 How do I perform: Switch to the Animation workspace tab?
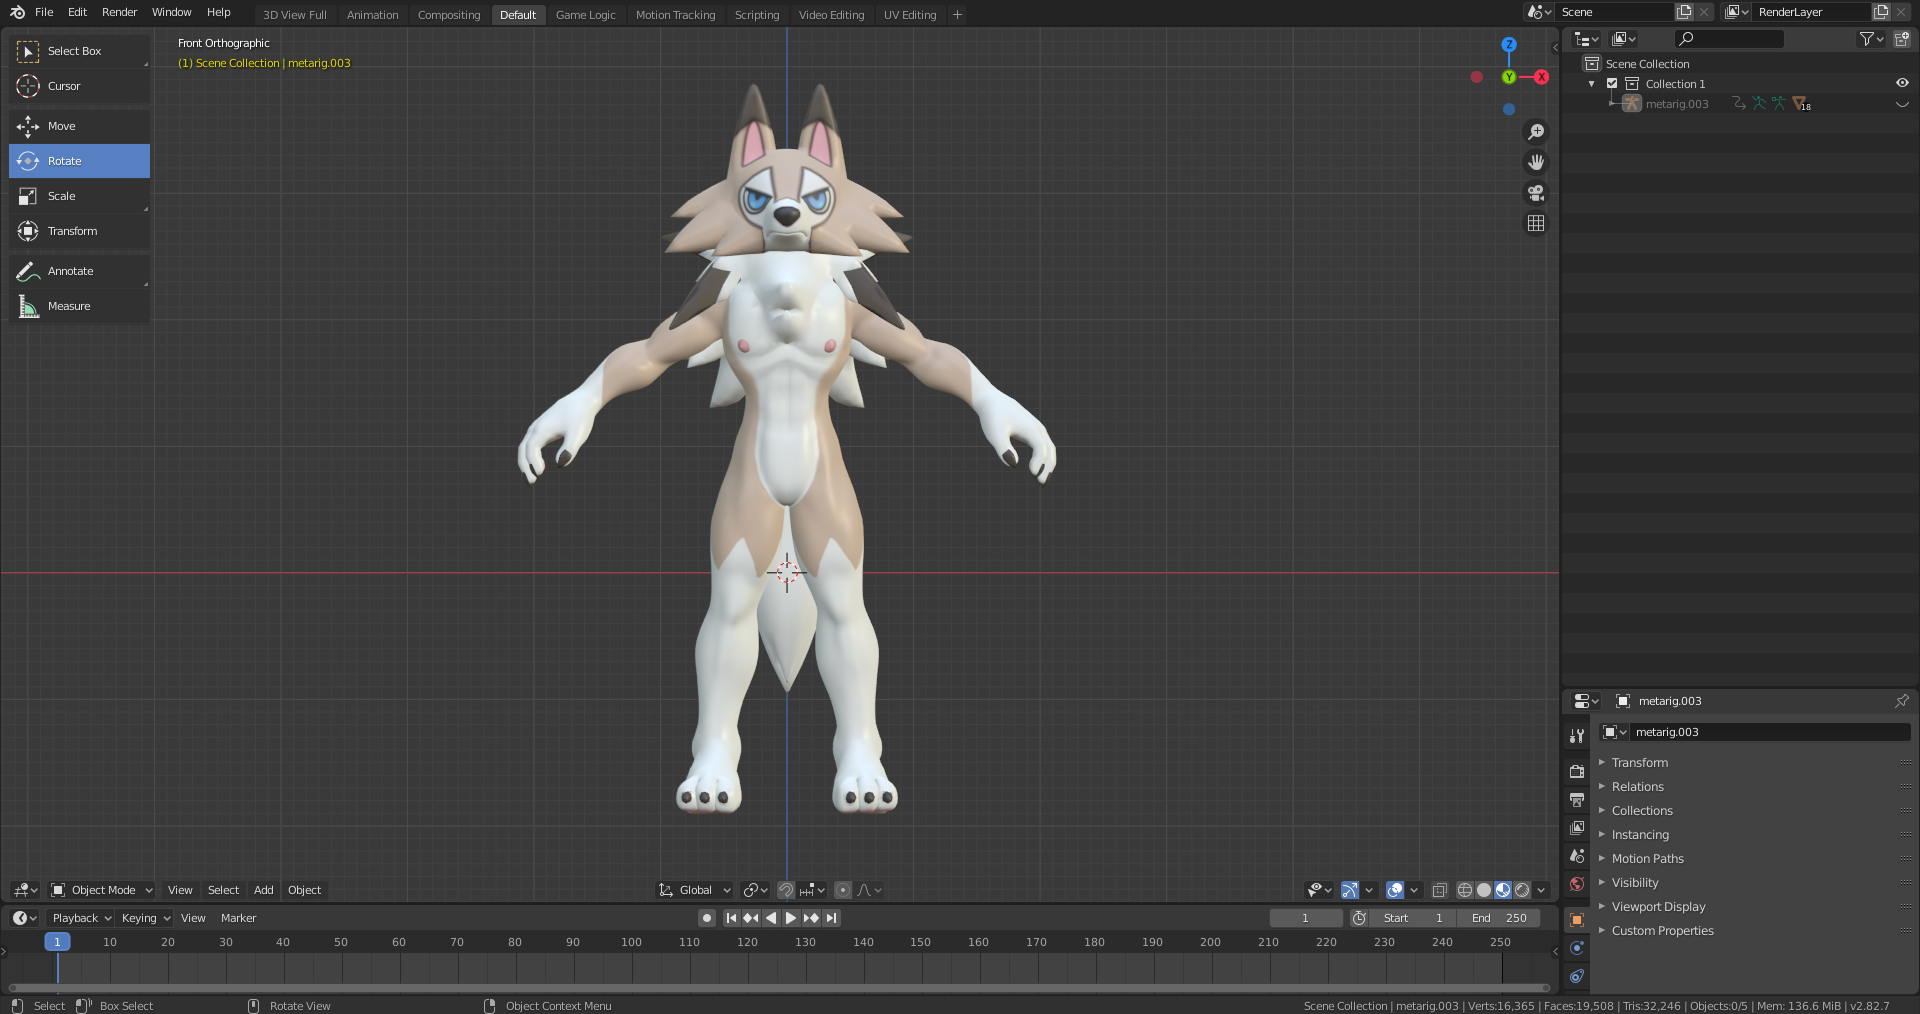click(x=372, y=15)
